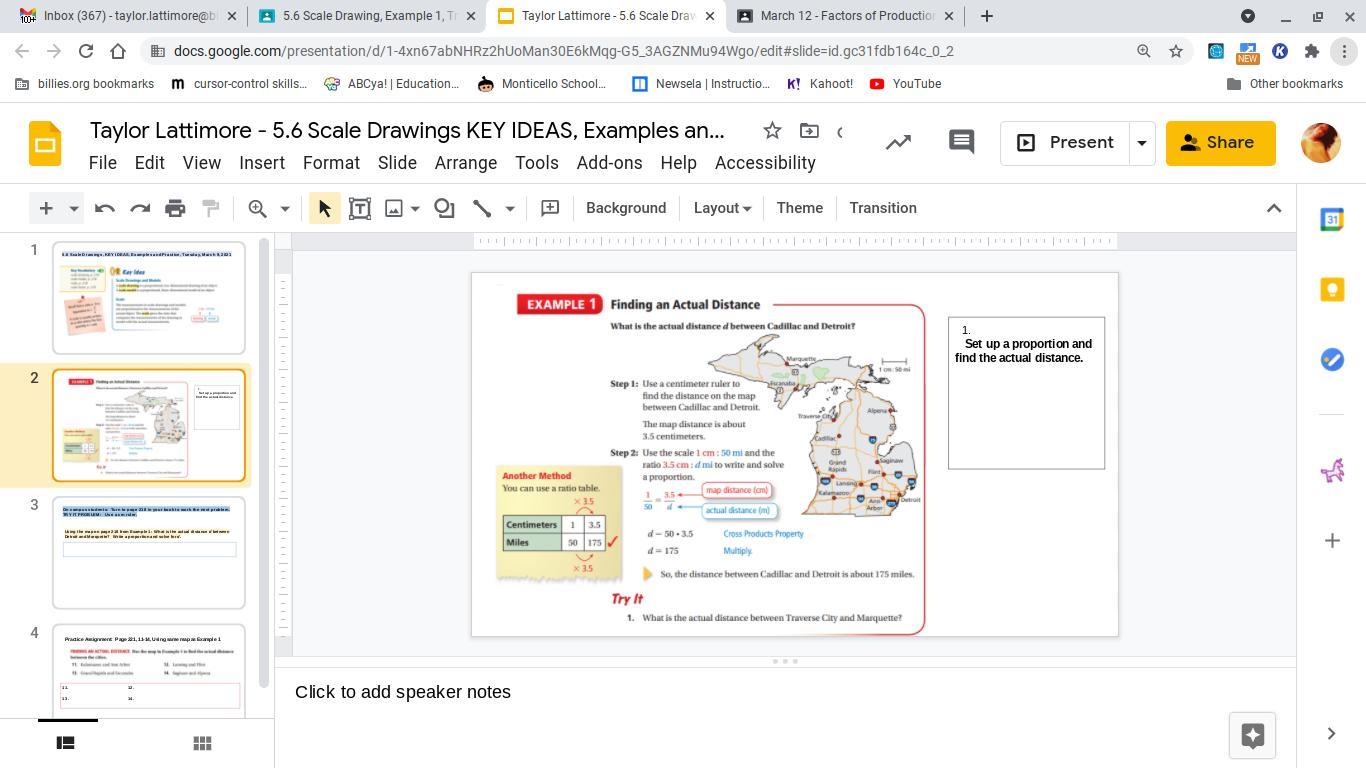Add a comment using toolbar icon
This screenshot has height=768, width=1366.
point(550,208)
